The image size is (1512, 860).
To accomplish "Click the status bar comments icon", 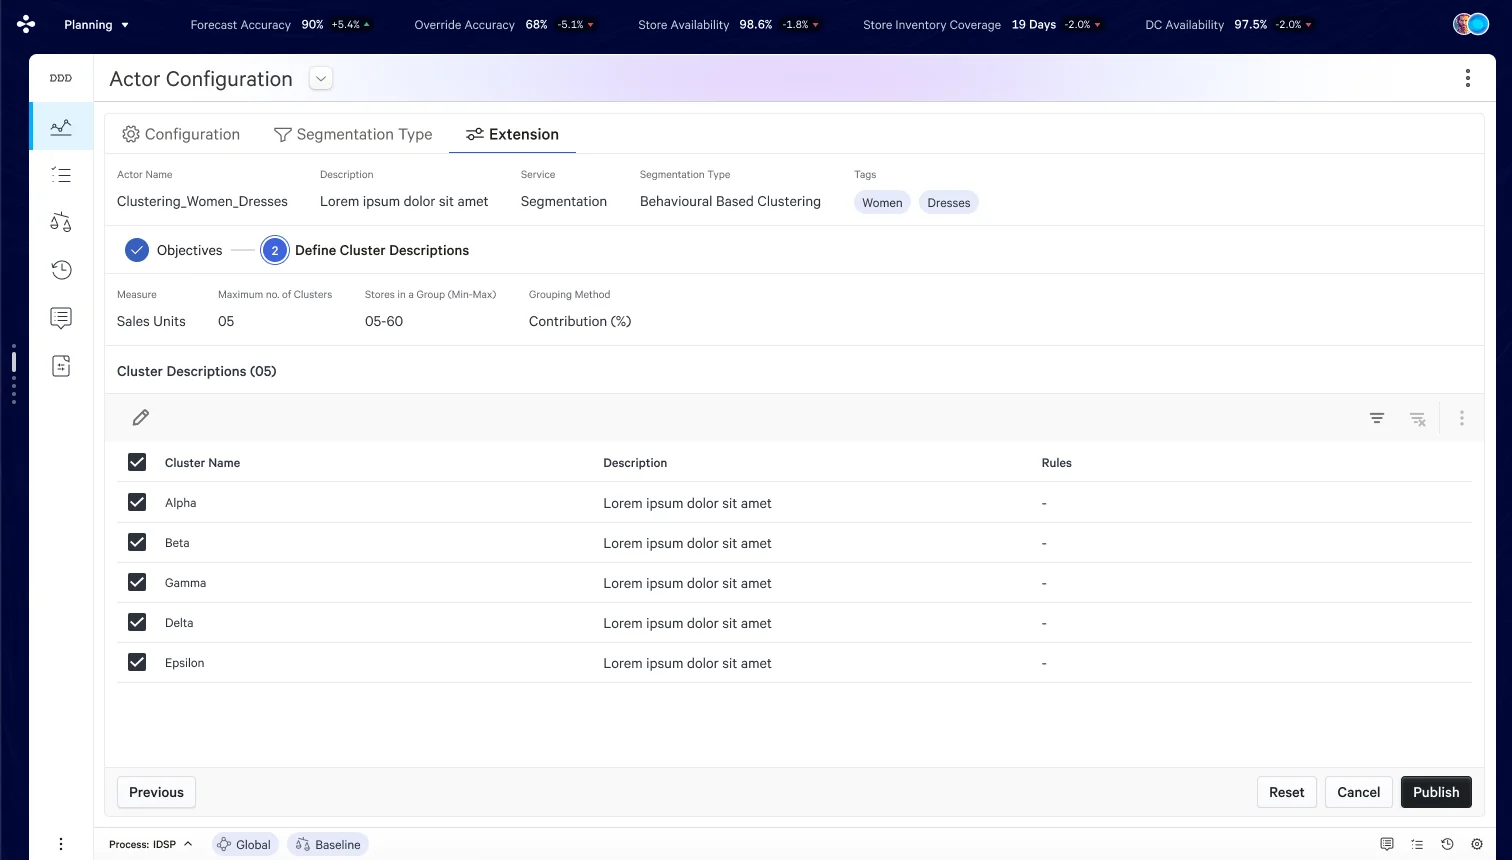I will pos(1387,844).
